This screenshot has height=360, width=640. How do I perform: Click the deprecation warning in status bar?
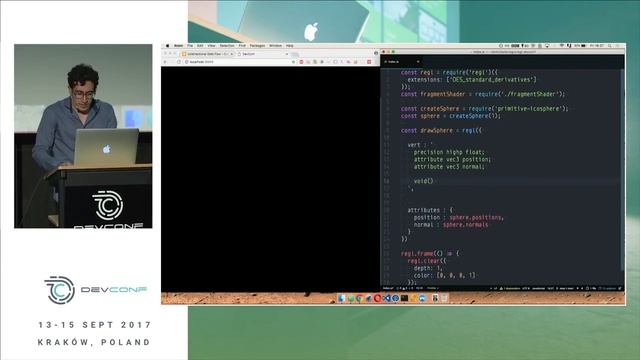(510, 289)
